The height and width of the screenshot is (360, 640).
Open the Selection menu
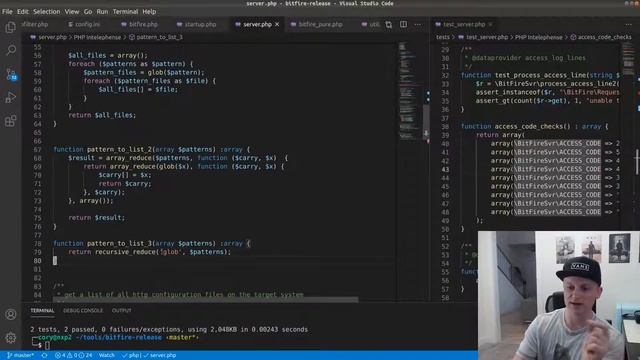(47, 11)
